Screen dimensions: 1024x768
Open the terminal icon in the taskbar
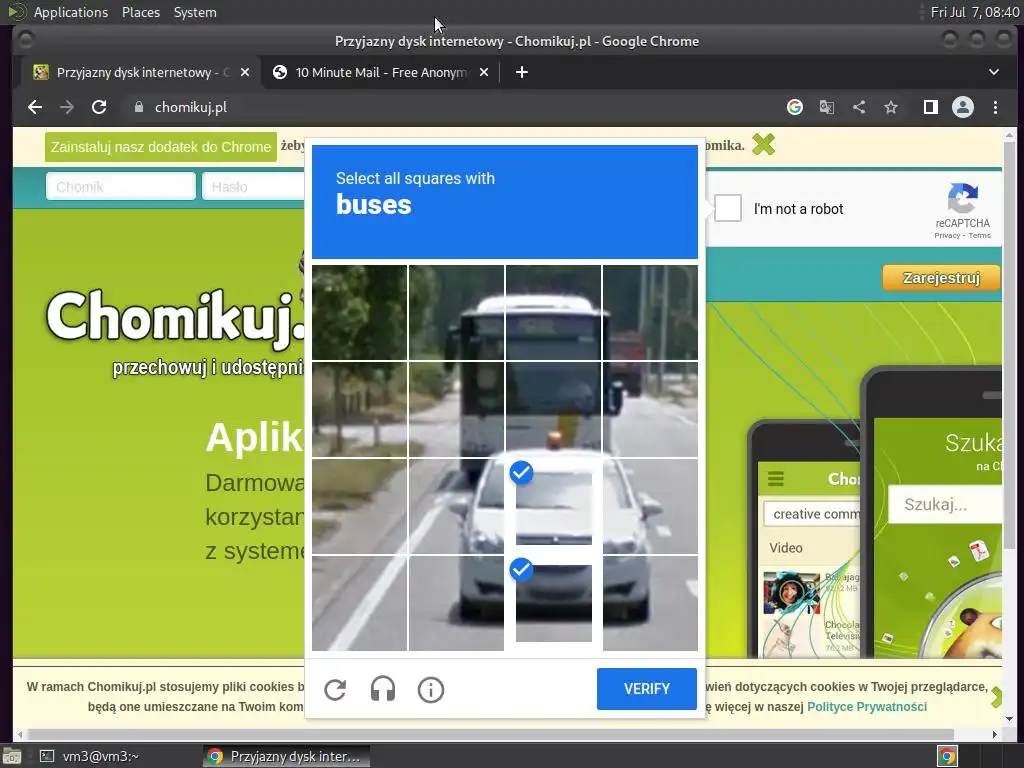click(x=47, y=756)
